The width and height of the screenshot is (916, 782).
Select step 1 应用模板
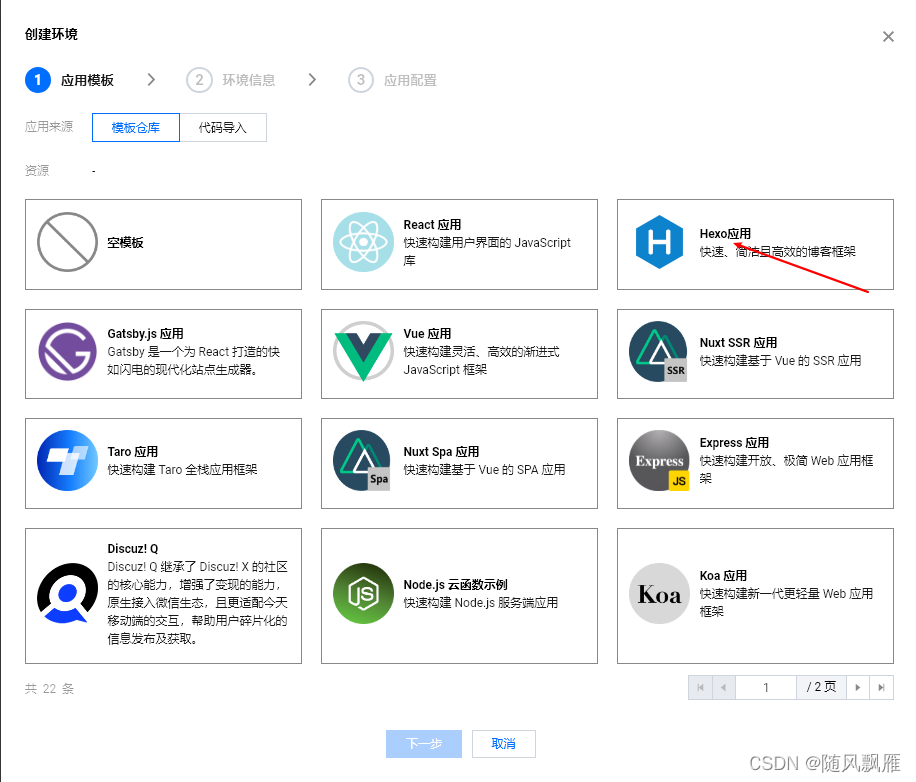pos(70,80)
